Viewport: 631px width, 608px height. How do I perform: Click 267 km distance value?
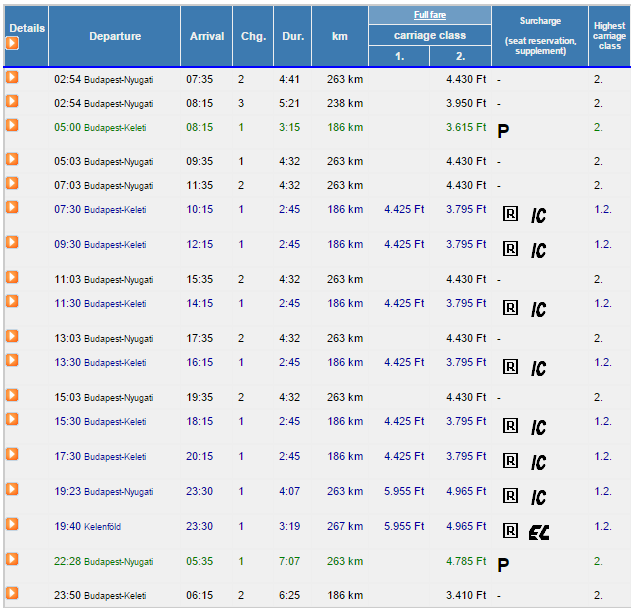(345, 526)
